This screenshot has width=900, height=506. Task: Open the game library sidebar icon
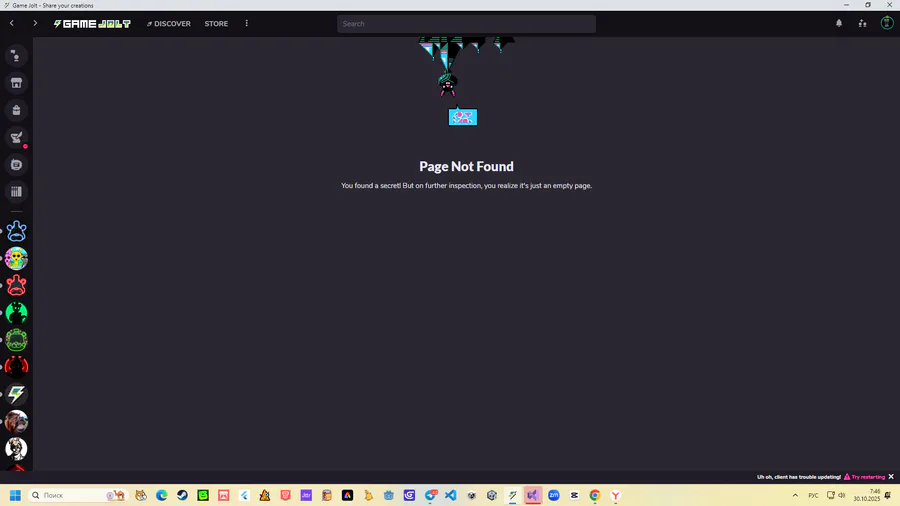click(17, 192)
